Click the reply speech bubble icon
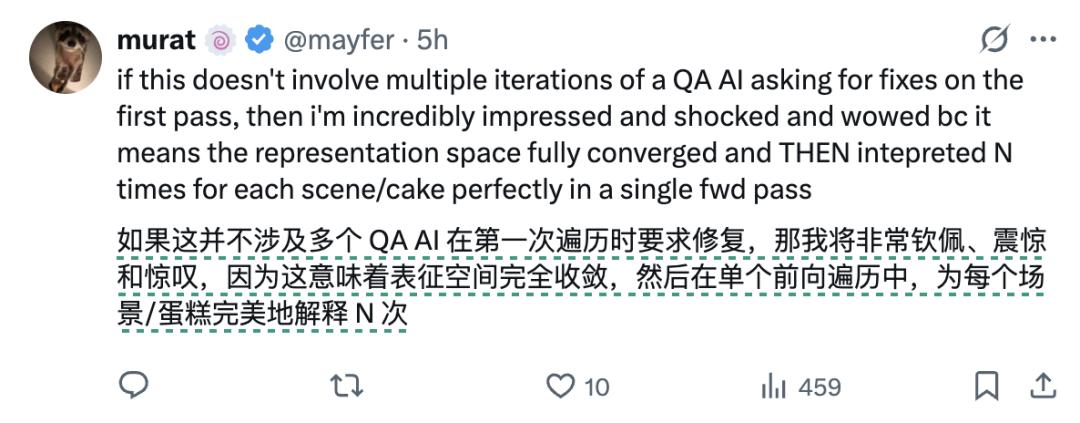 point(133,385)
